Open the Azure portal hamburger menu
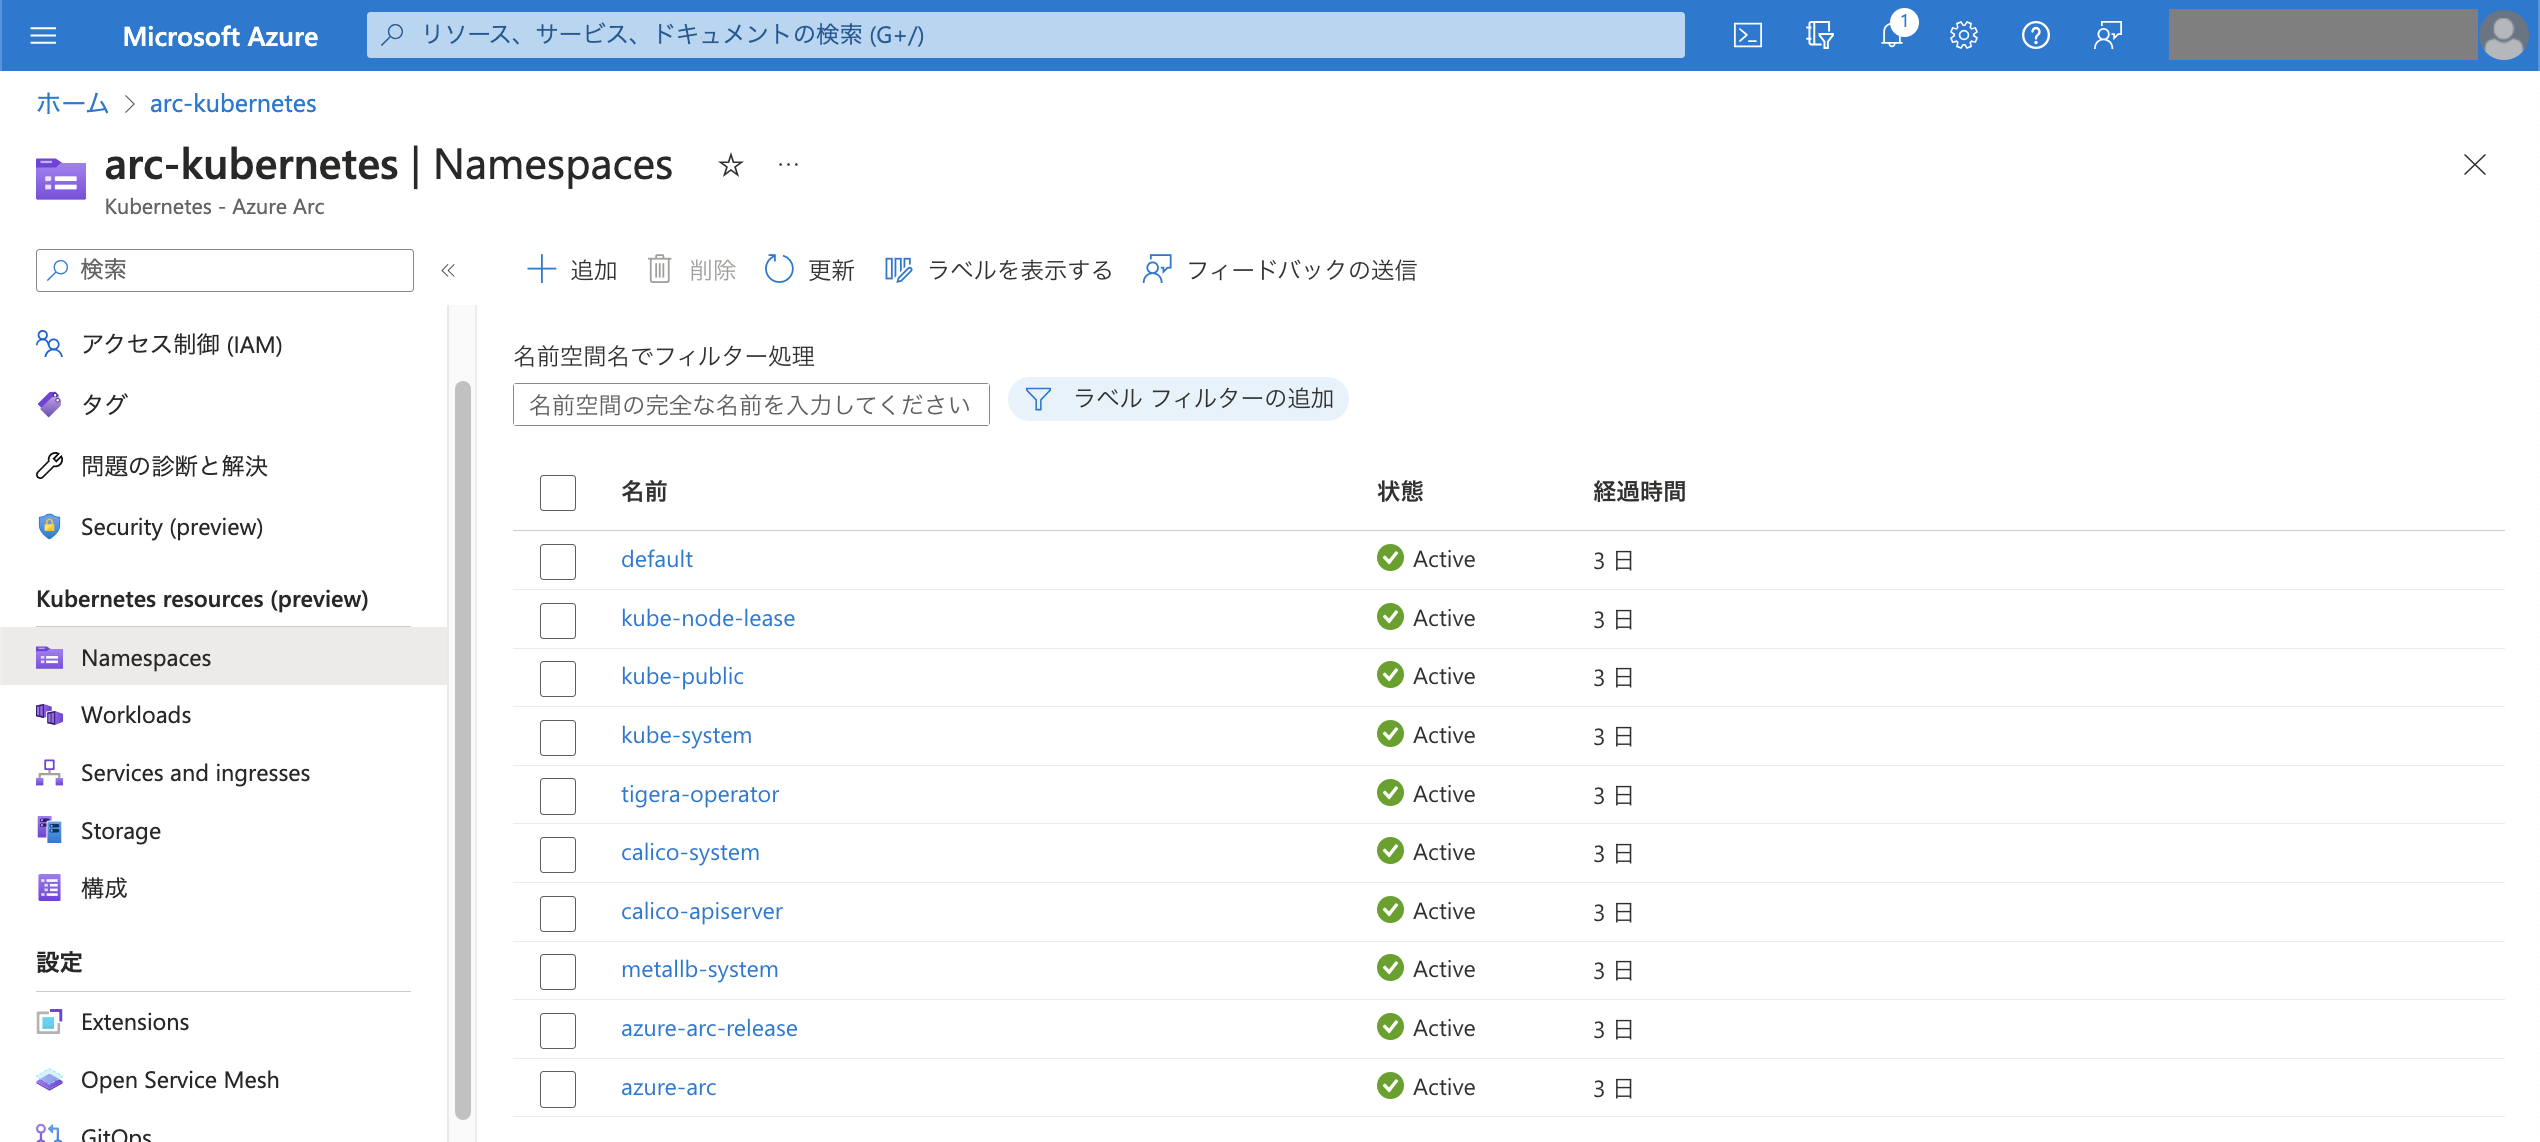2540x1142 pixels. coord(43,36)
